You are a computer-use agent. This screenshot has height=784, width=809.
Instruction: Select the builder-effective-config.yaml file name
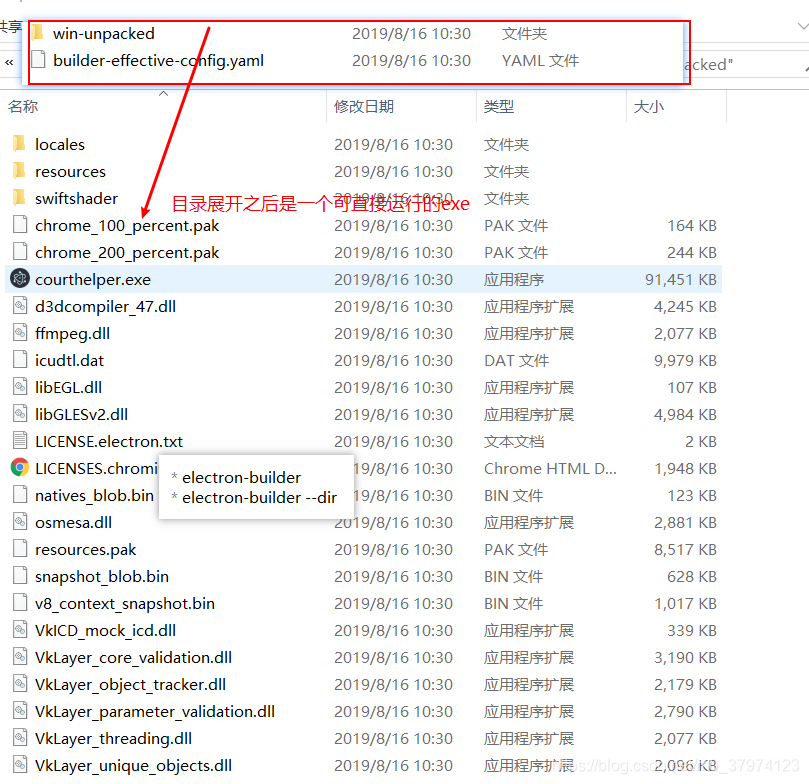158,60
